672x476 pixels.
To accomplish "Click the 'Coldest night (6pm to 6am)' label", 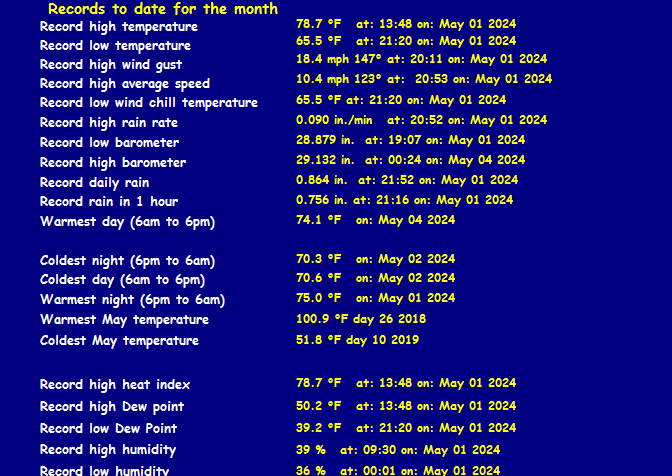I will [x=128, y=260].
